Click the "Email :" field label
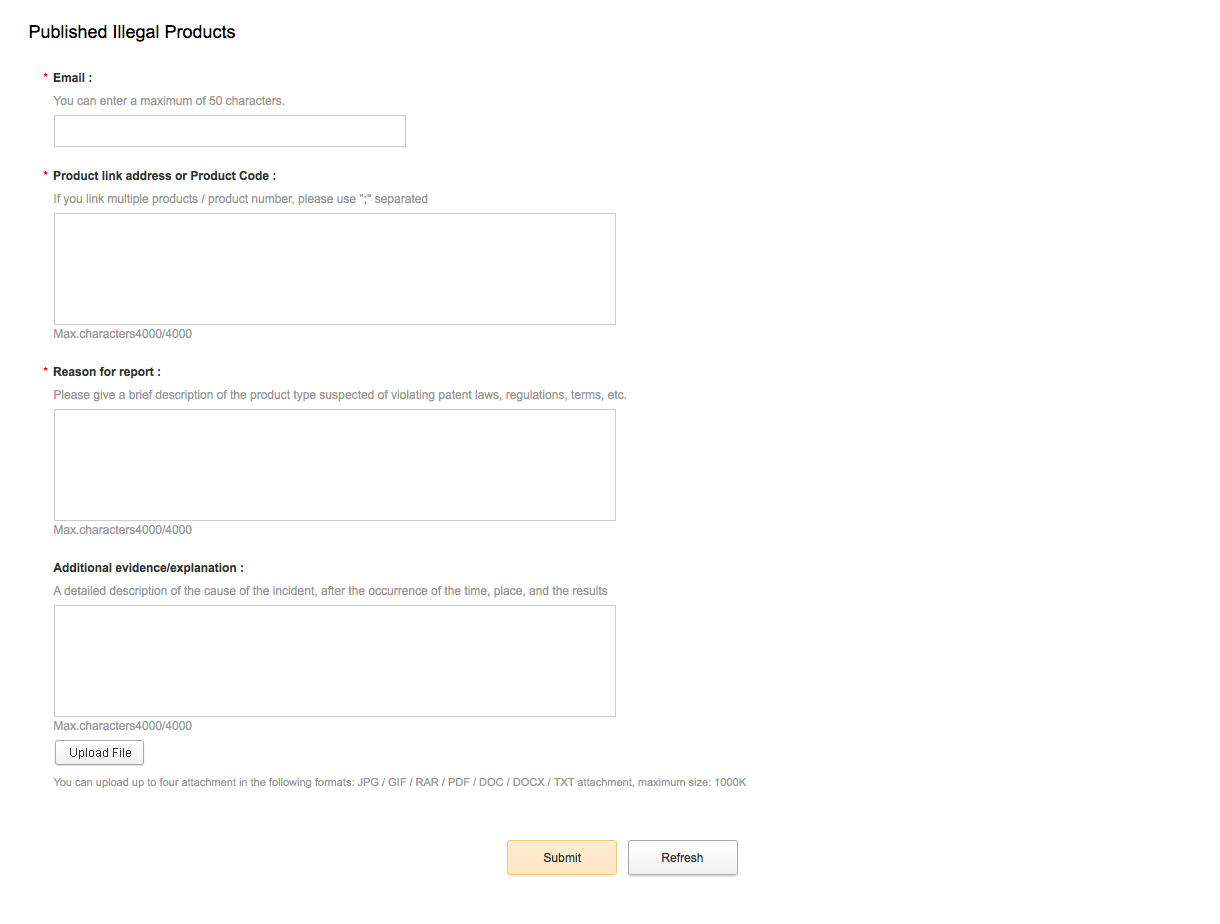The height and width of the screenshot is (924, 1220). pyautogui.click(x=73, y=78)
